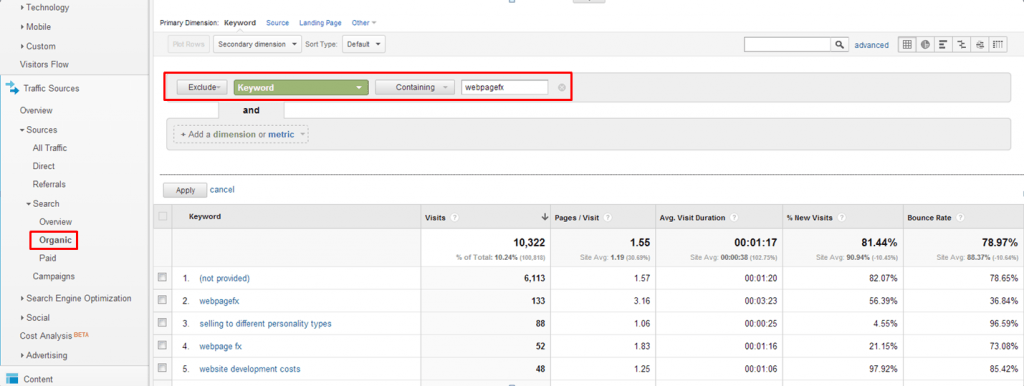Switch to Comparison view icon
This screenshot has height=386, width=1024.
961,44
